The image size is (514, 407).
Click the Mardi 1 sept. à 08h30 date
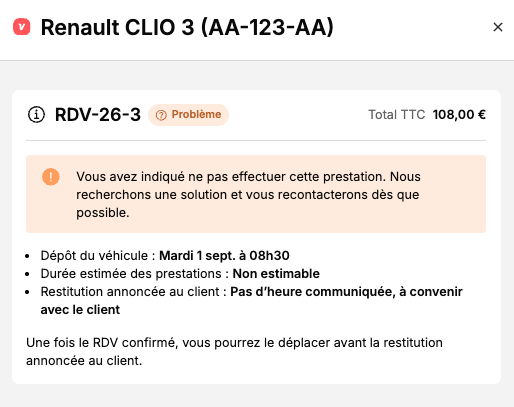click(224, 256)
